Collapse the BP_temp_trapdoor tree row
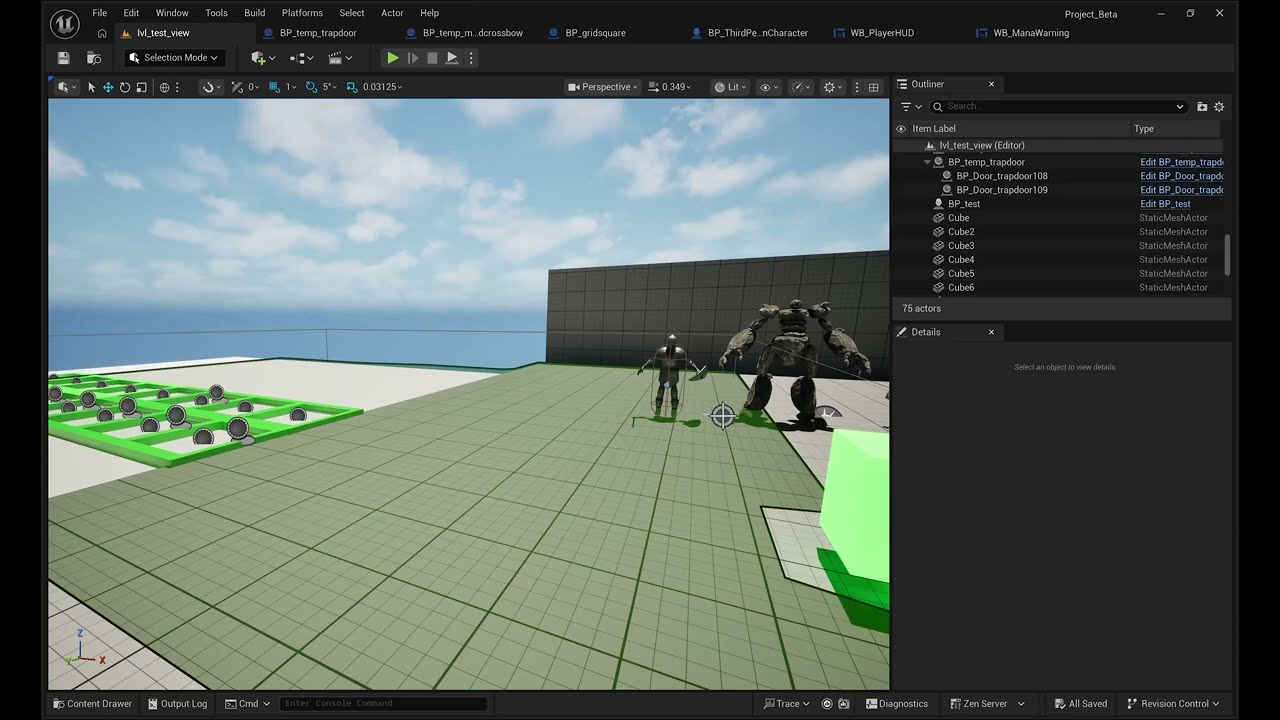The image size is (1280, 720). pyautogui.click(x=928, y=162)
